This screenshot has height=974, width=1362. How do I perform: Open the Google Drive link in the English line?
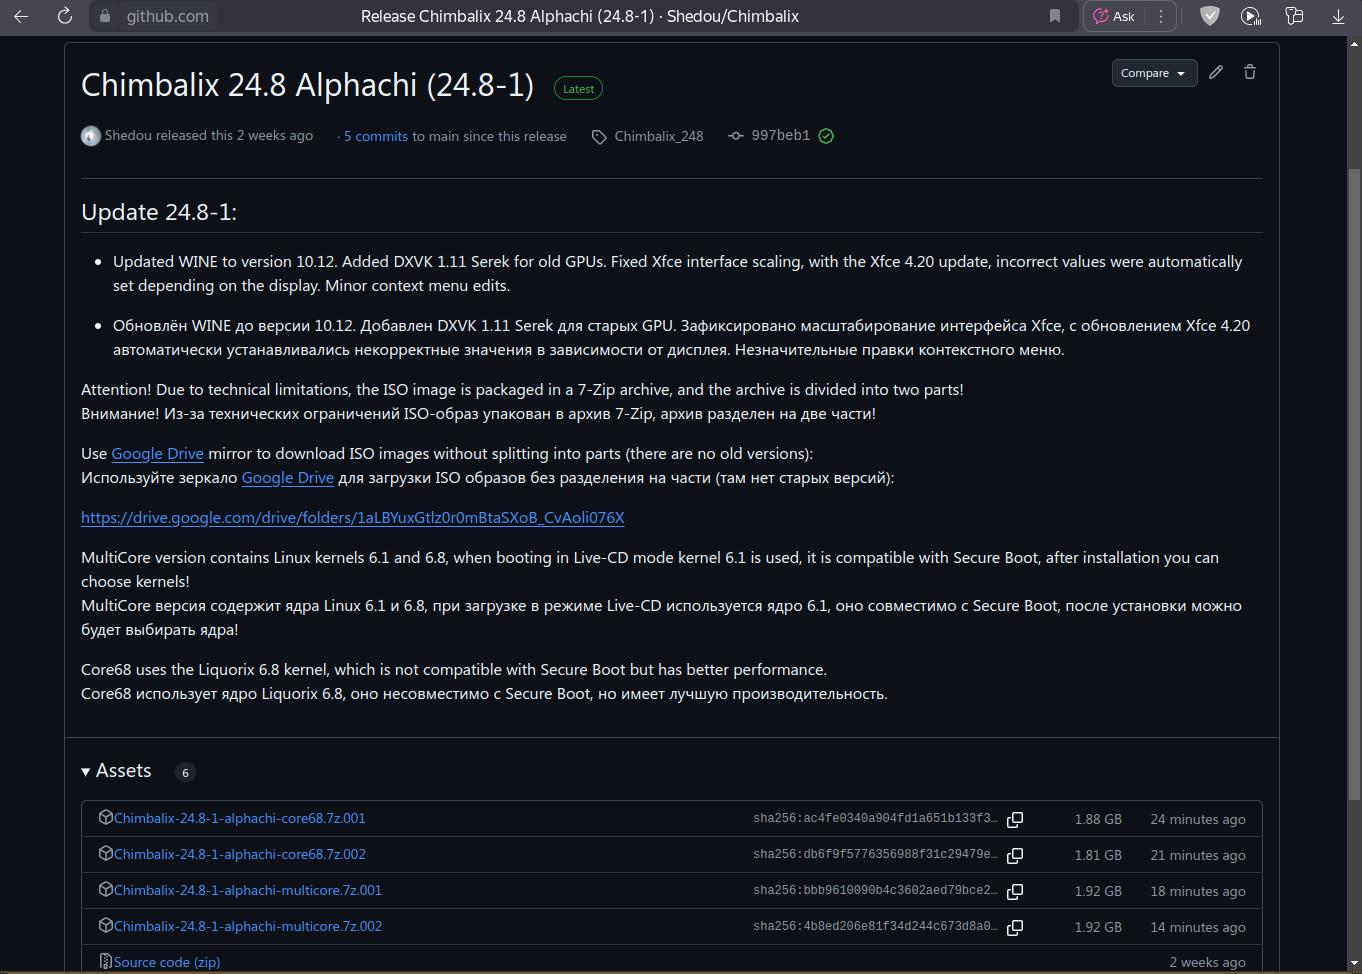(x=157, y=453)
